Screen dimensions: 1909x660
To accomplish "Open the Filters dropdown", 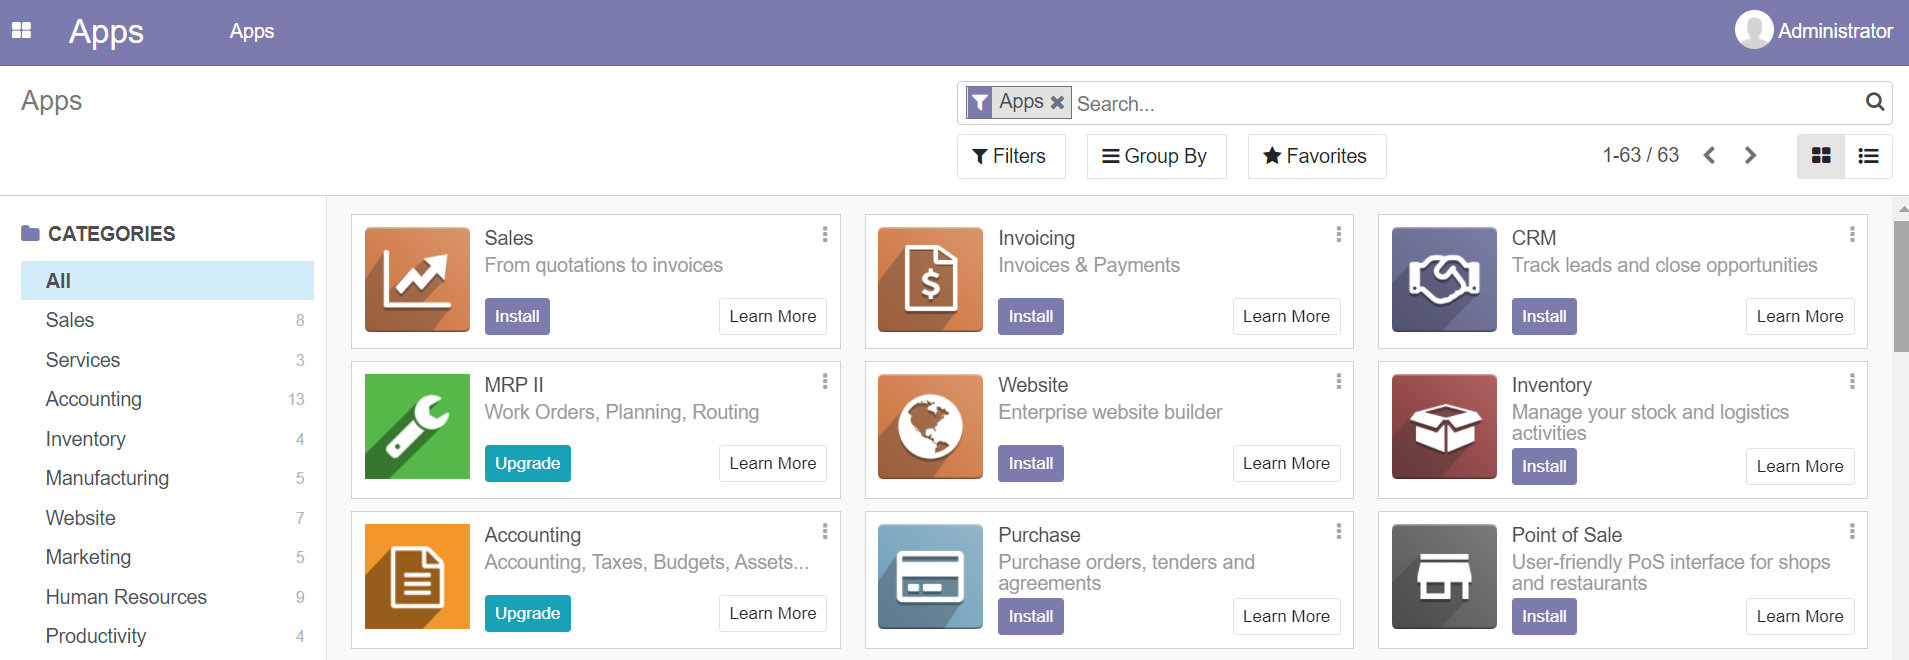I will point(1010,156).
